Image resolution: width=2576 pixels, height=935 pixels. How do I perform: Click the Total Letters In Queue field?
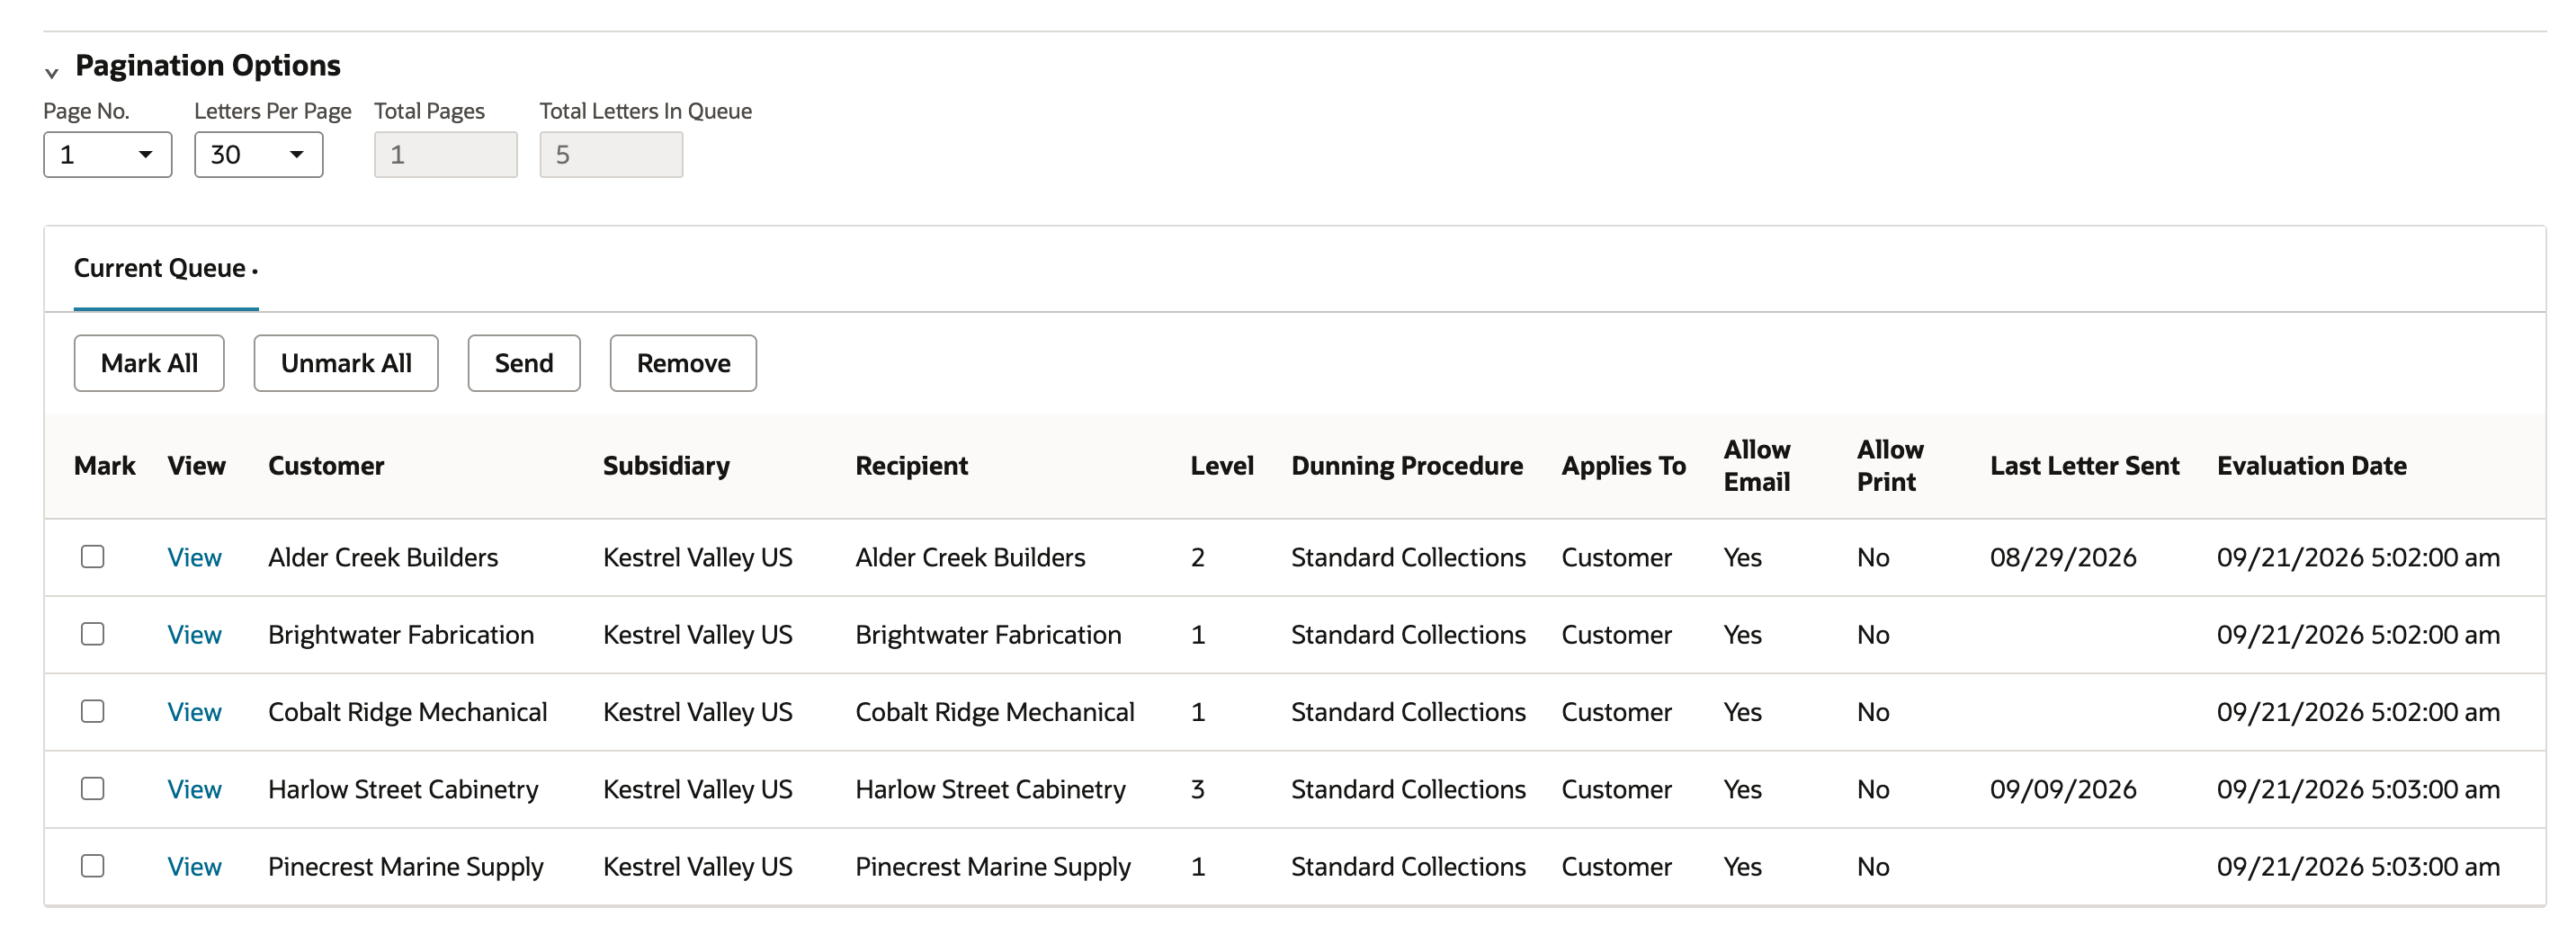(x=611, y=155)
